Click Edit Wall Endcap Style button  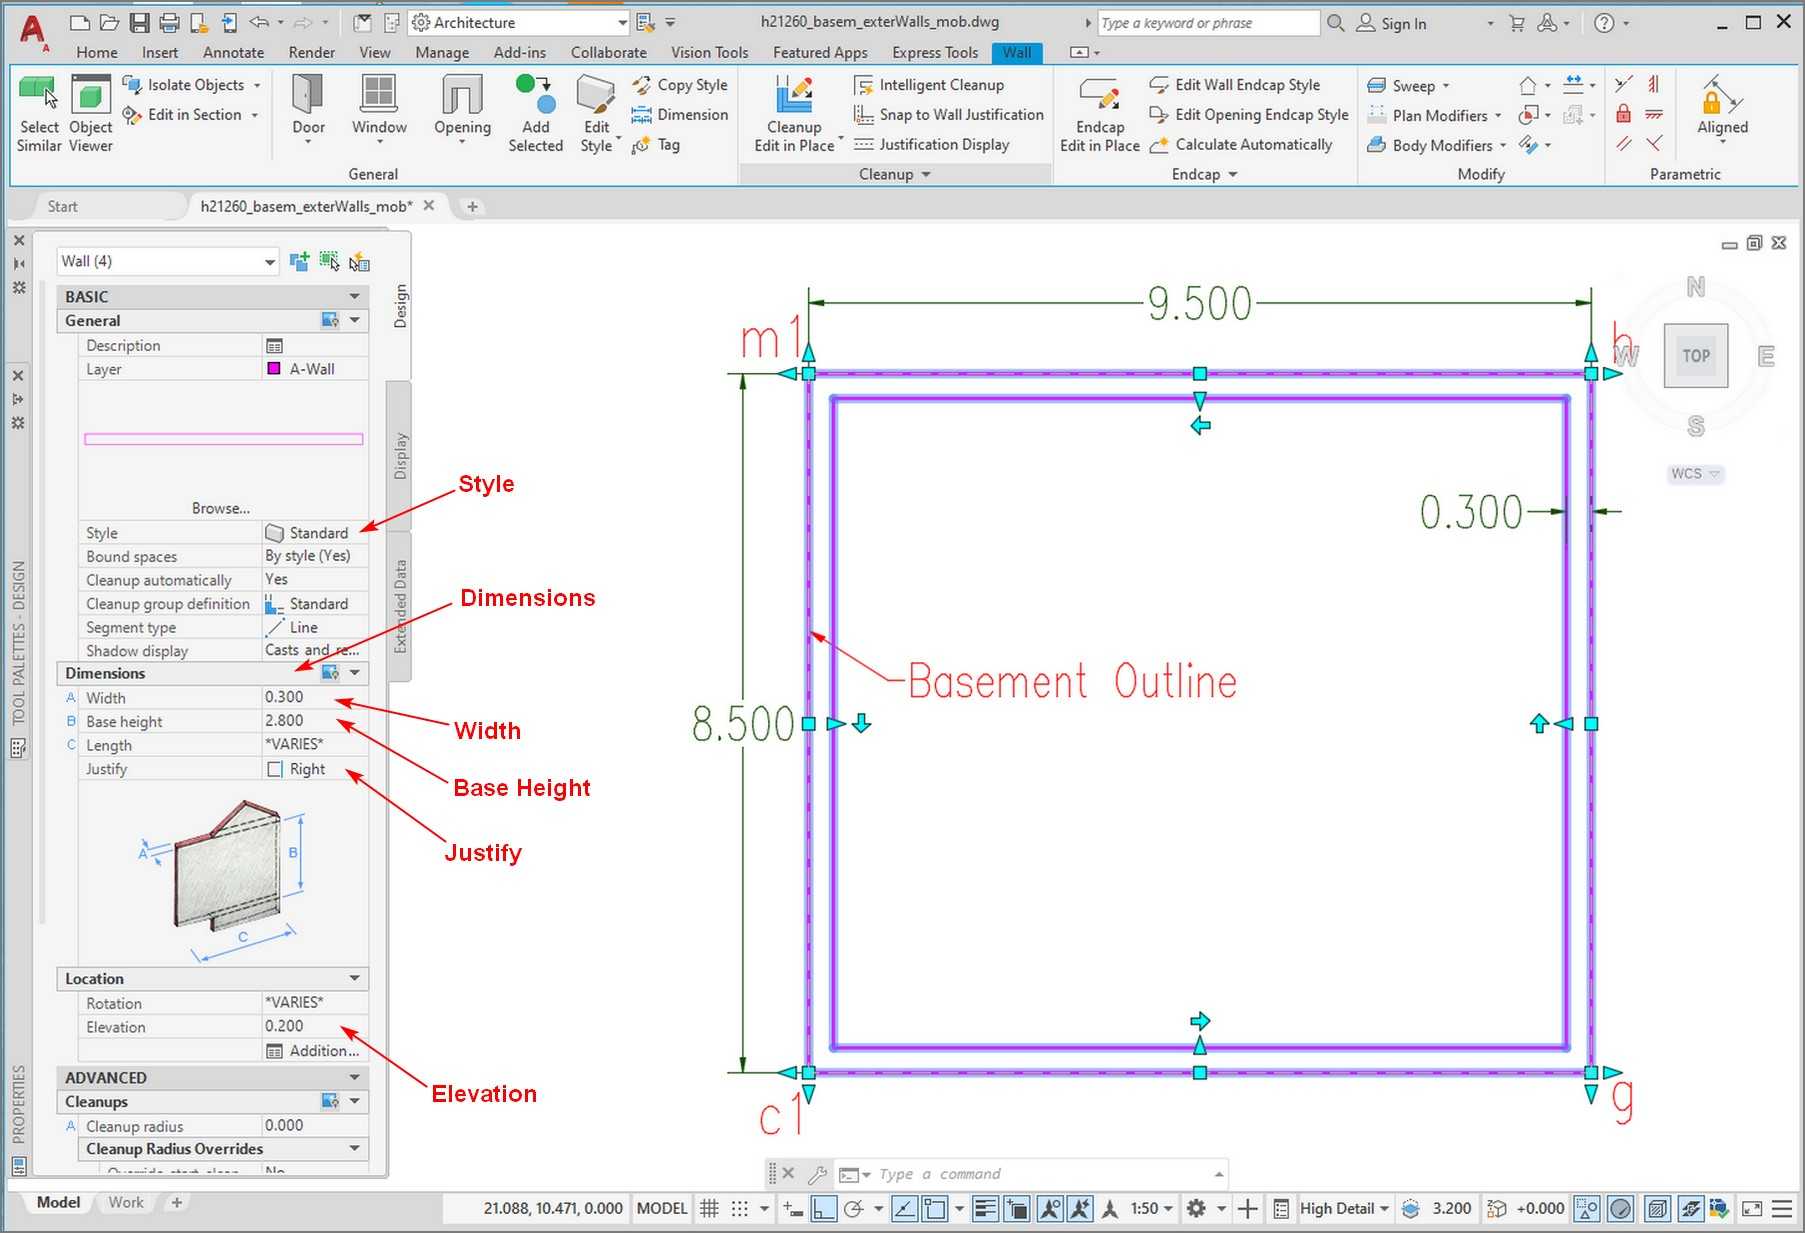click(x=1235, y=85)
